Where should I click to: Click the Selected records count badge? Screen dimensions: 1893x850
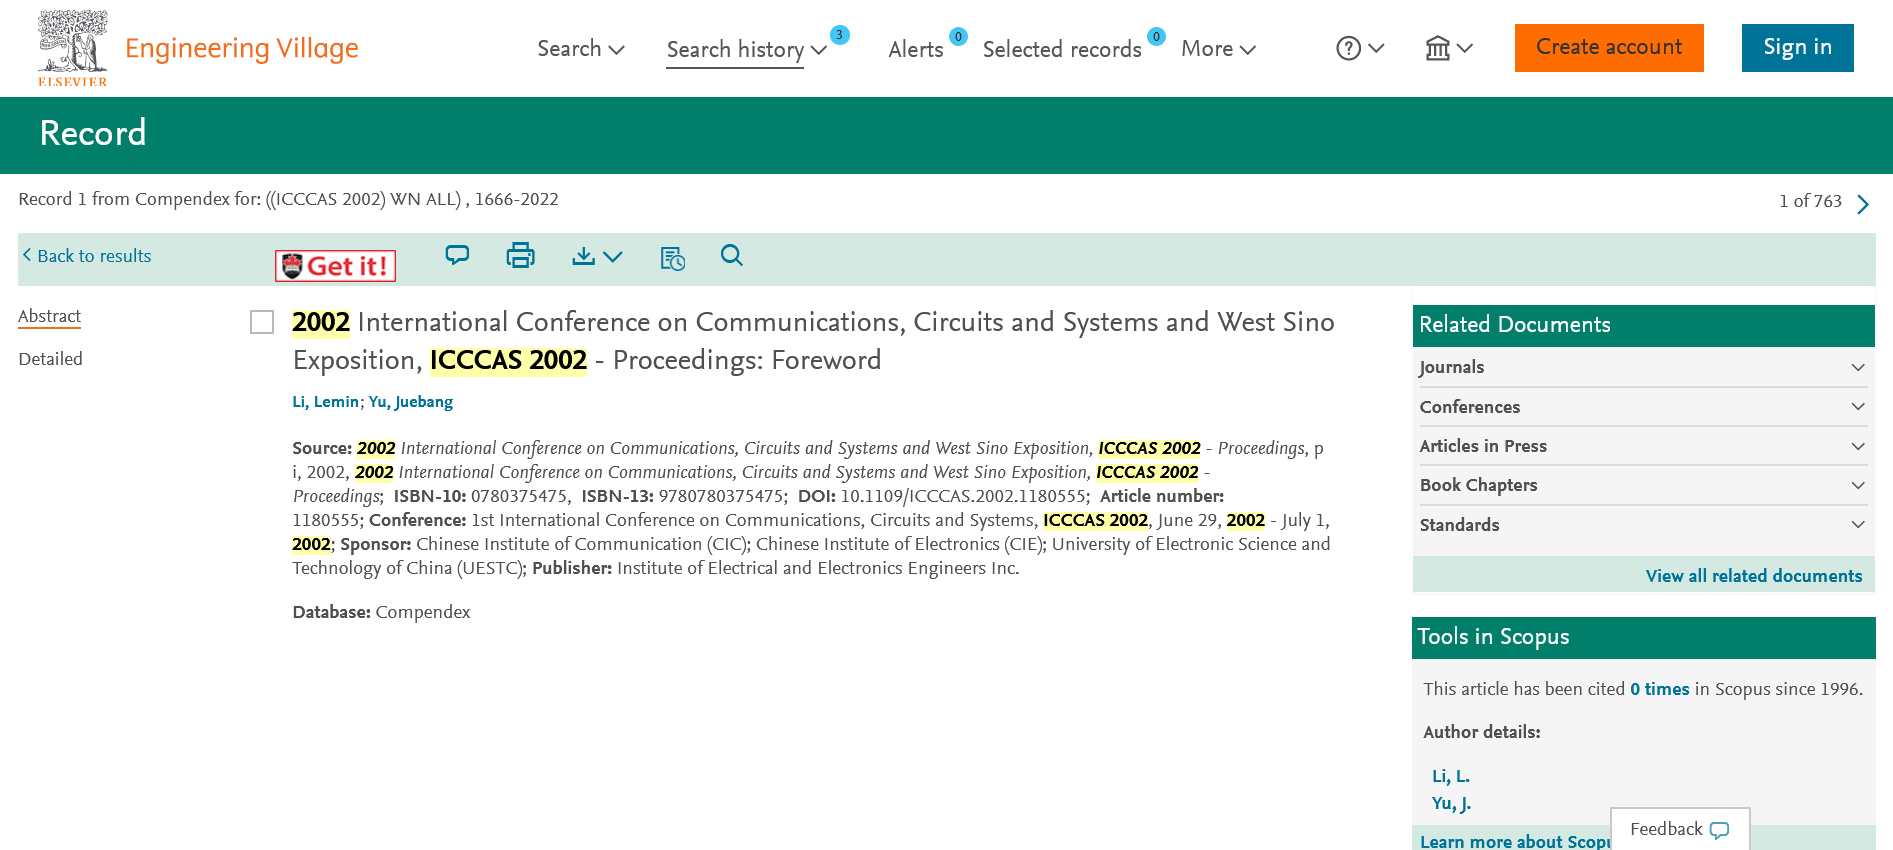1156,37
